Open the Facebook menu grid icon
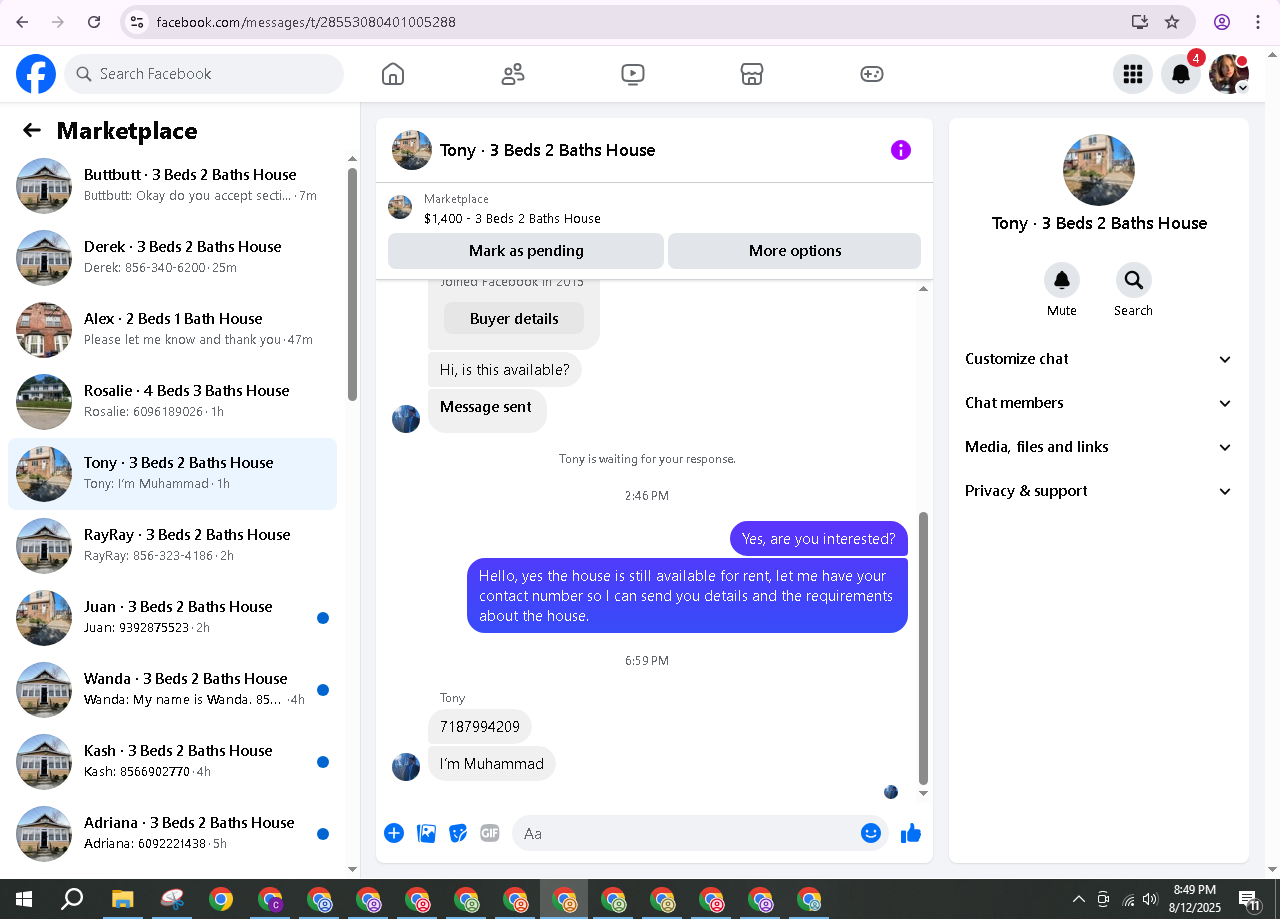 click(1133, 74)
